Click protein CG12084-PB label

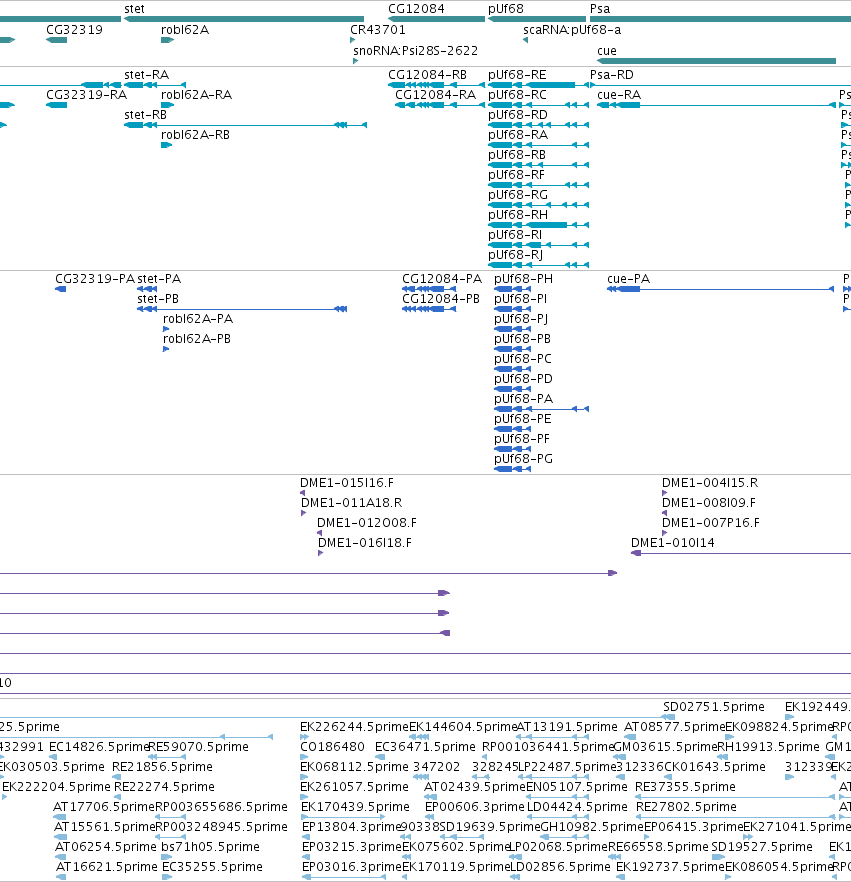coord(440,298)
